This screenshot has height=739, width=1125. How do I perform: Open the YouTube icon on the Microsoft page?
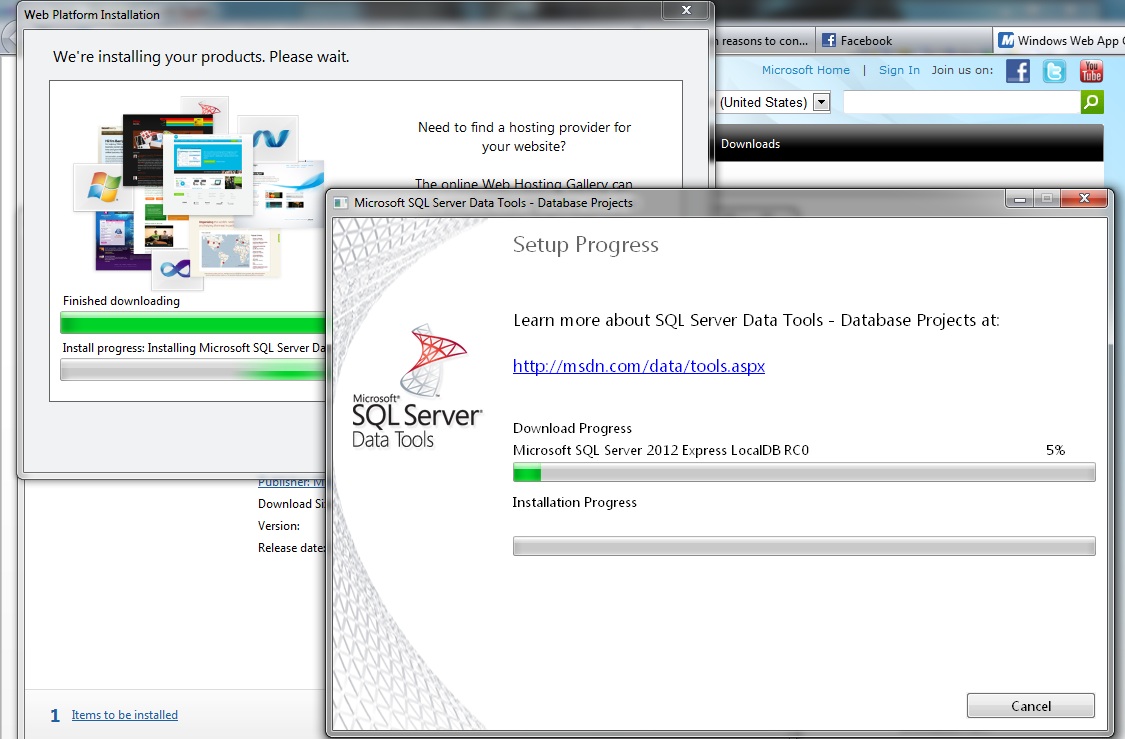click(x=1091, y=71)
